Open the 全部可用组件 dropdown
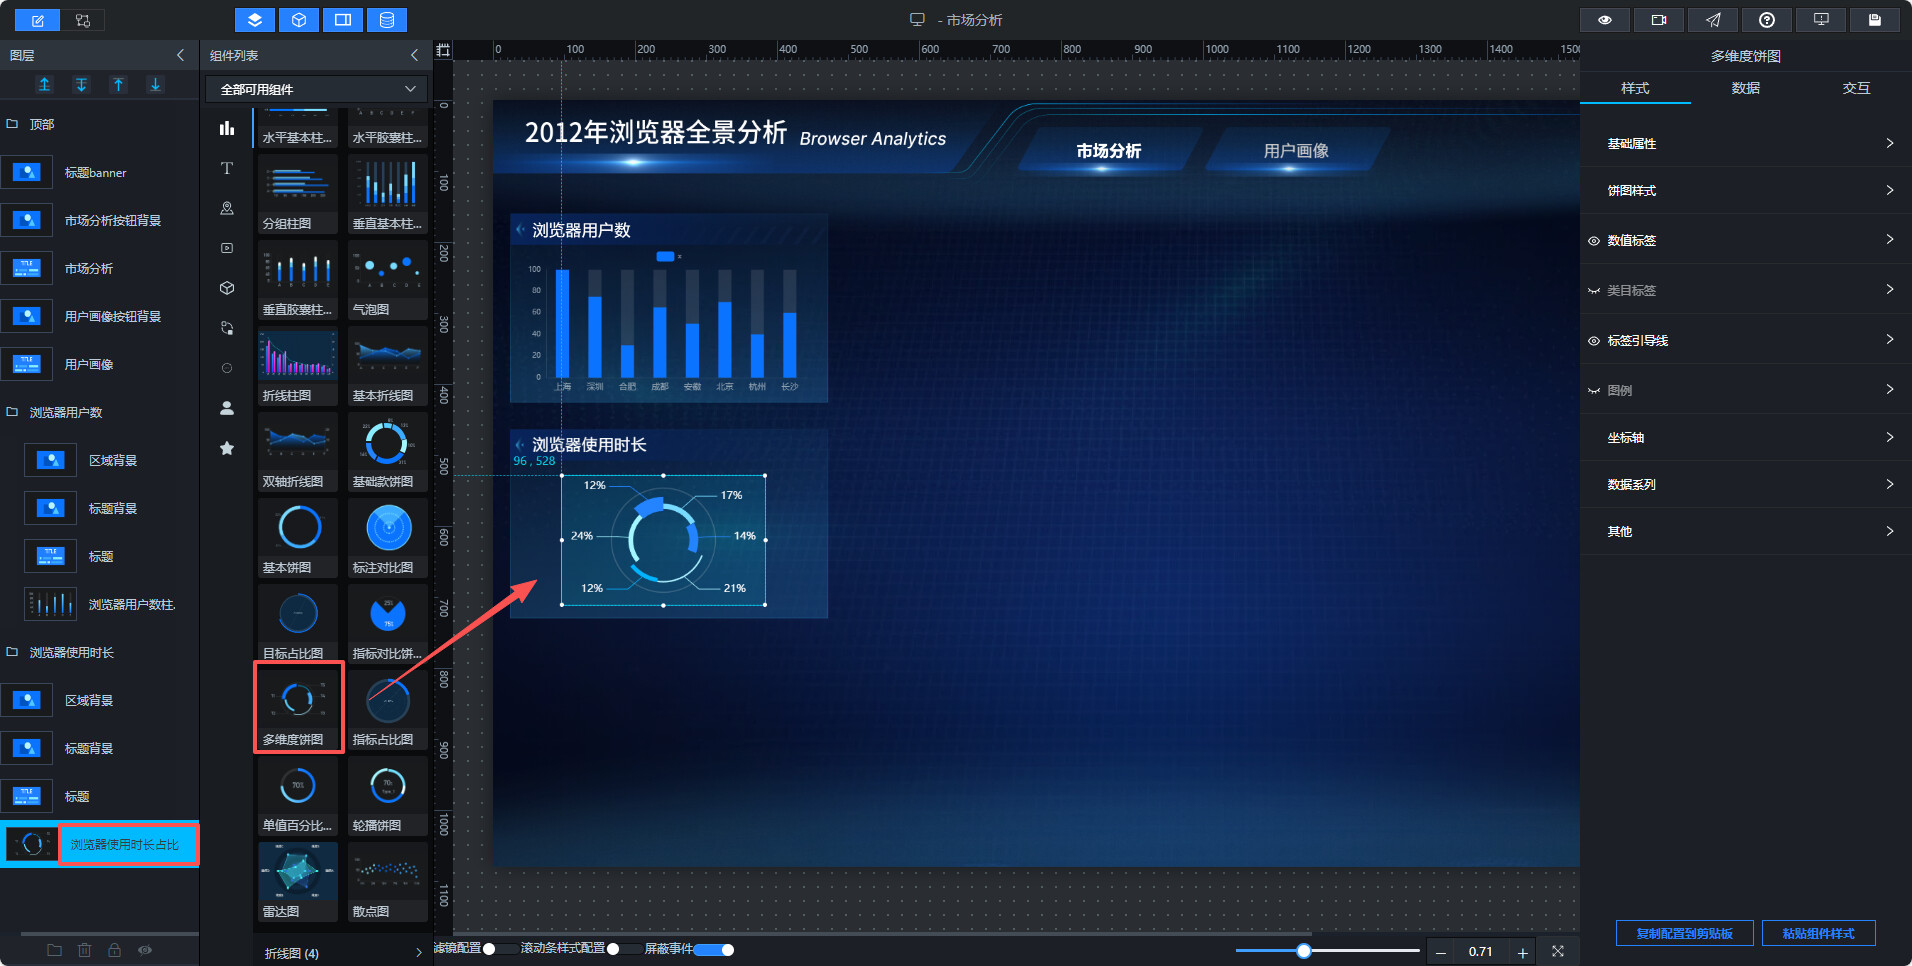The image size is (1912, 966). (x=316, y=89)
